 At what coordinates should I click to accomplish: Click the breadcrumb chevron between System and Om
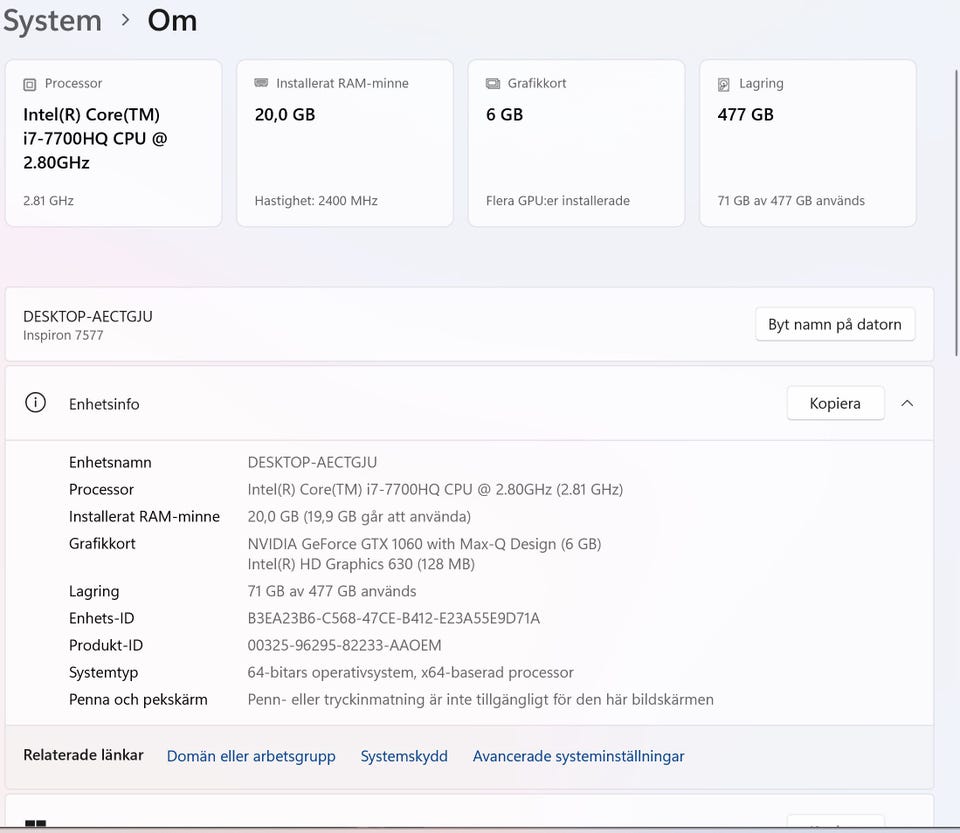[x=125, y=20]
